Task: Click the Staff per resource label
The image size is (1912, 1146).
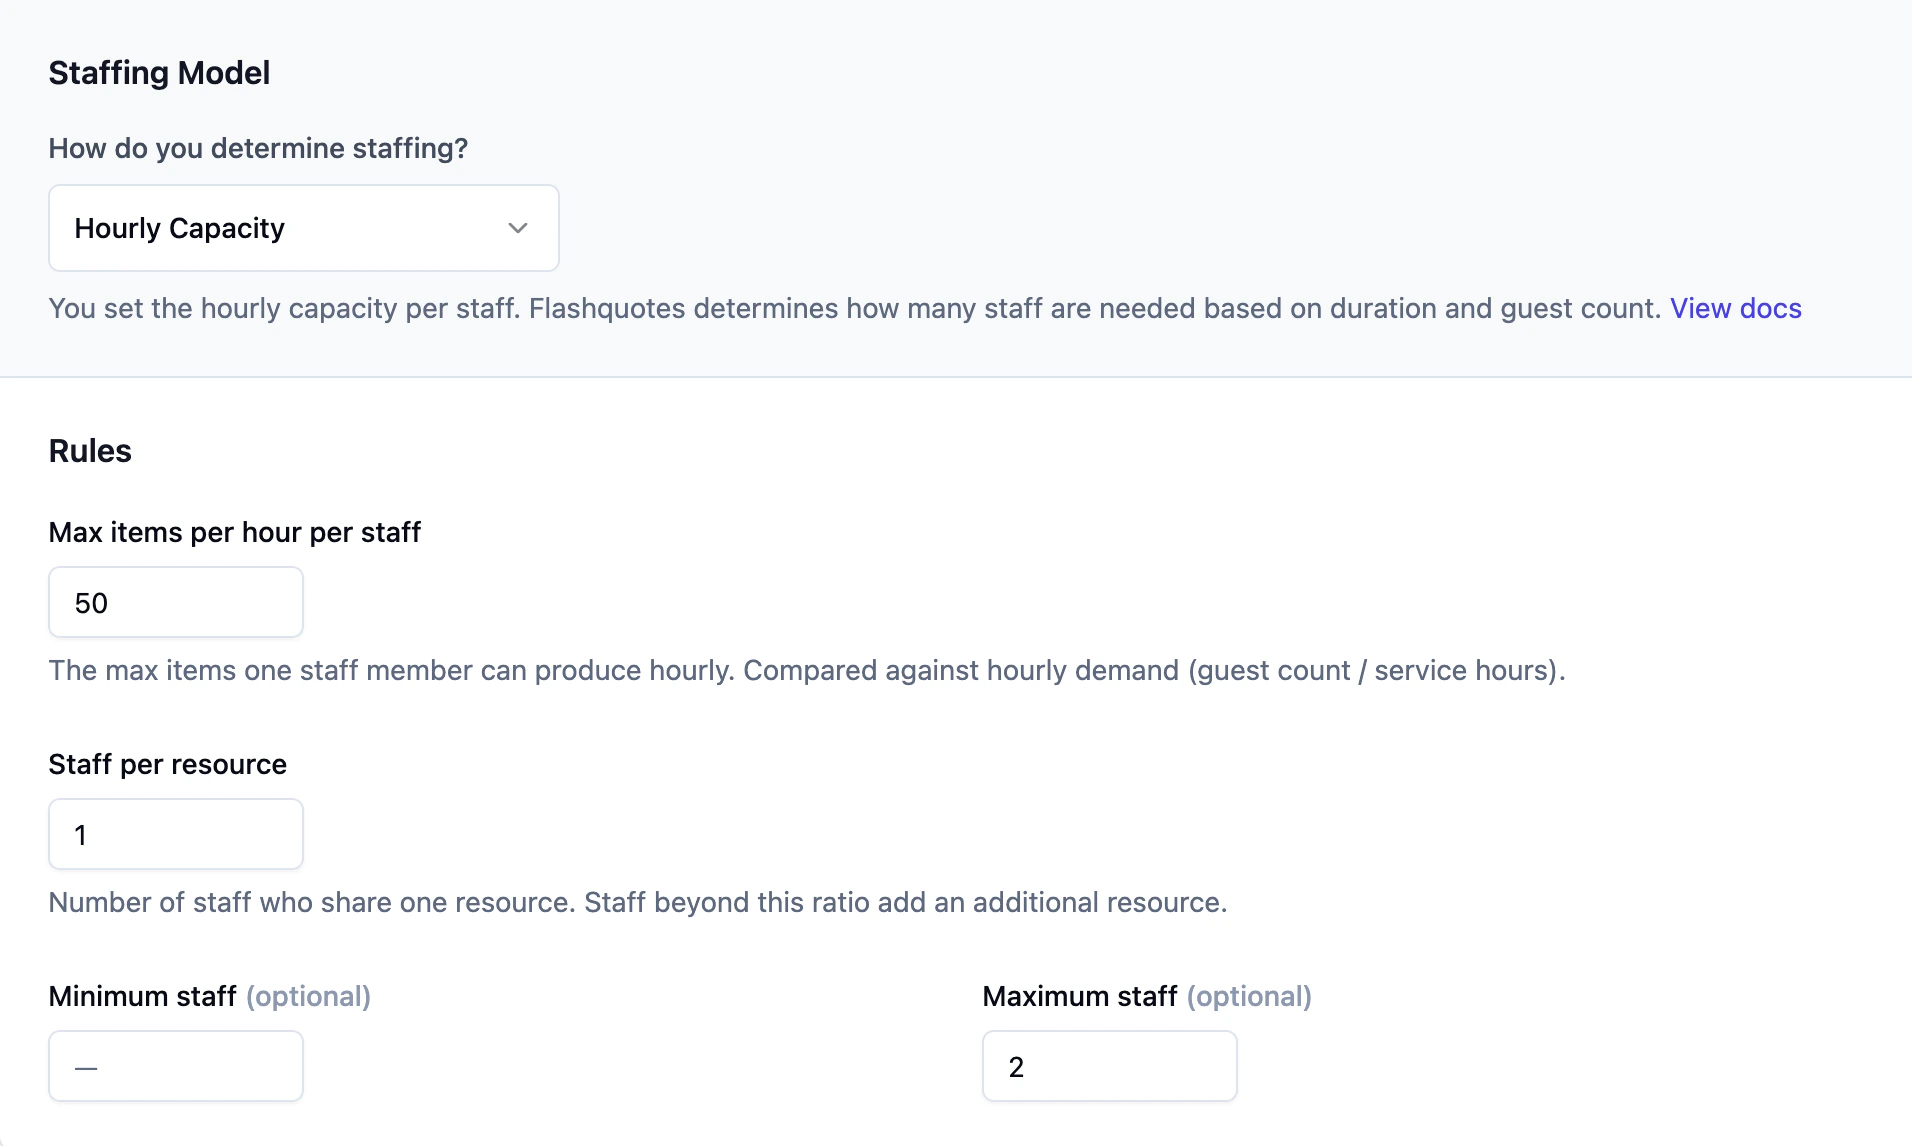Action: click(167, 764)
